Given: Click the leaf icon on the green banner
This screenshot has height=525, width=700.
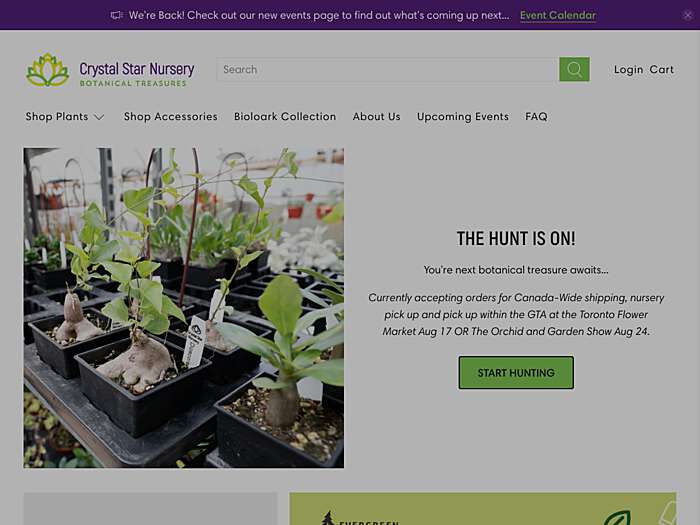Looking at the screenshot, I should point(617,518).
